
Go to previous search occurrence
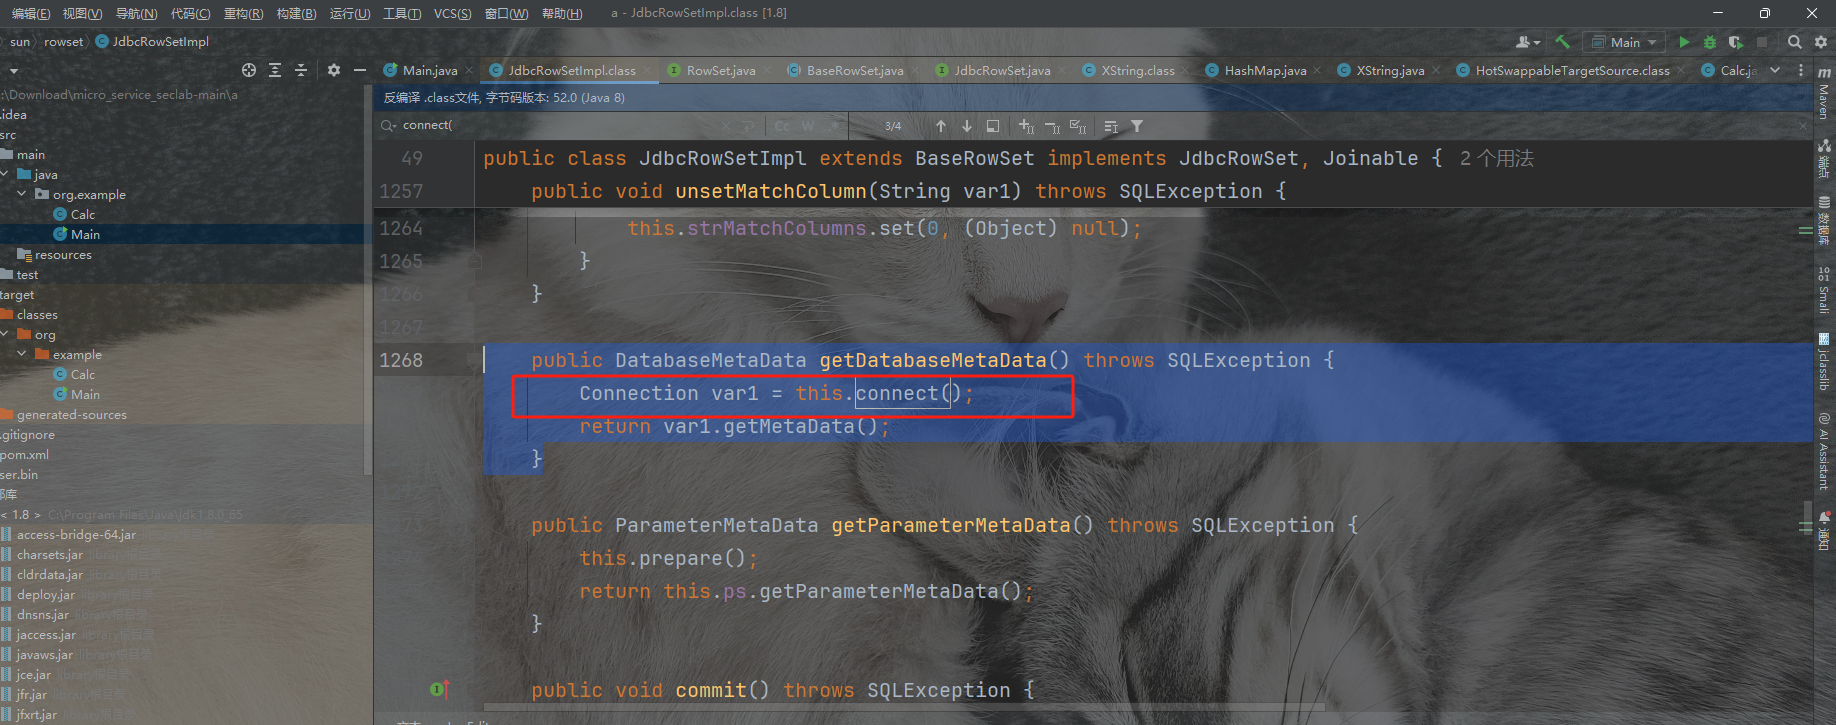[941, 126]
